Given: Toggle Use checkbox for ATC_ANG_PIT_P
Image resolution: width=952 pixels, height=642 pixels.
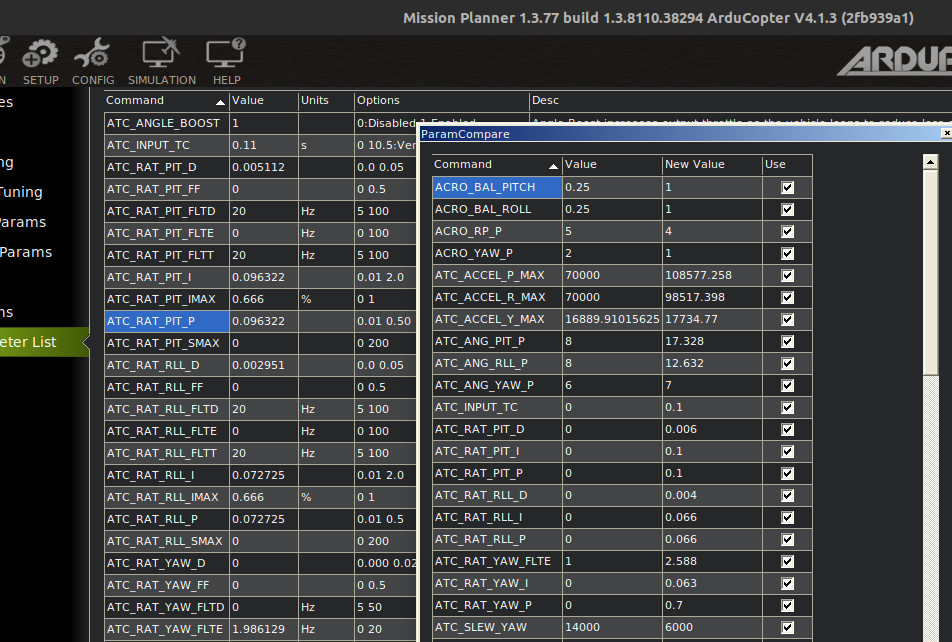Looking at the screenshot, I should 787,341.
